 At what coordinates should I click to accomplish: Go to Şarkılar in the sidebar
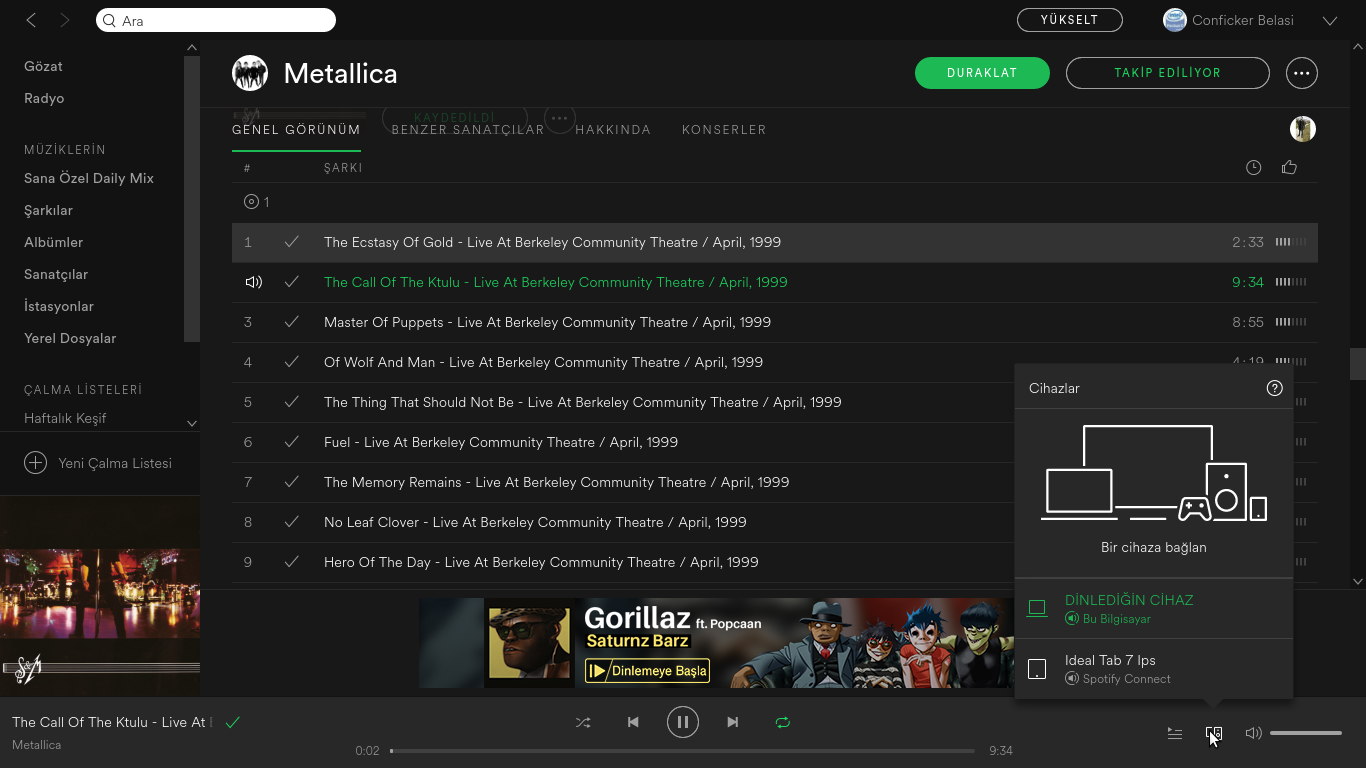pyautogui.click(x=48, y=210)
